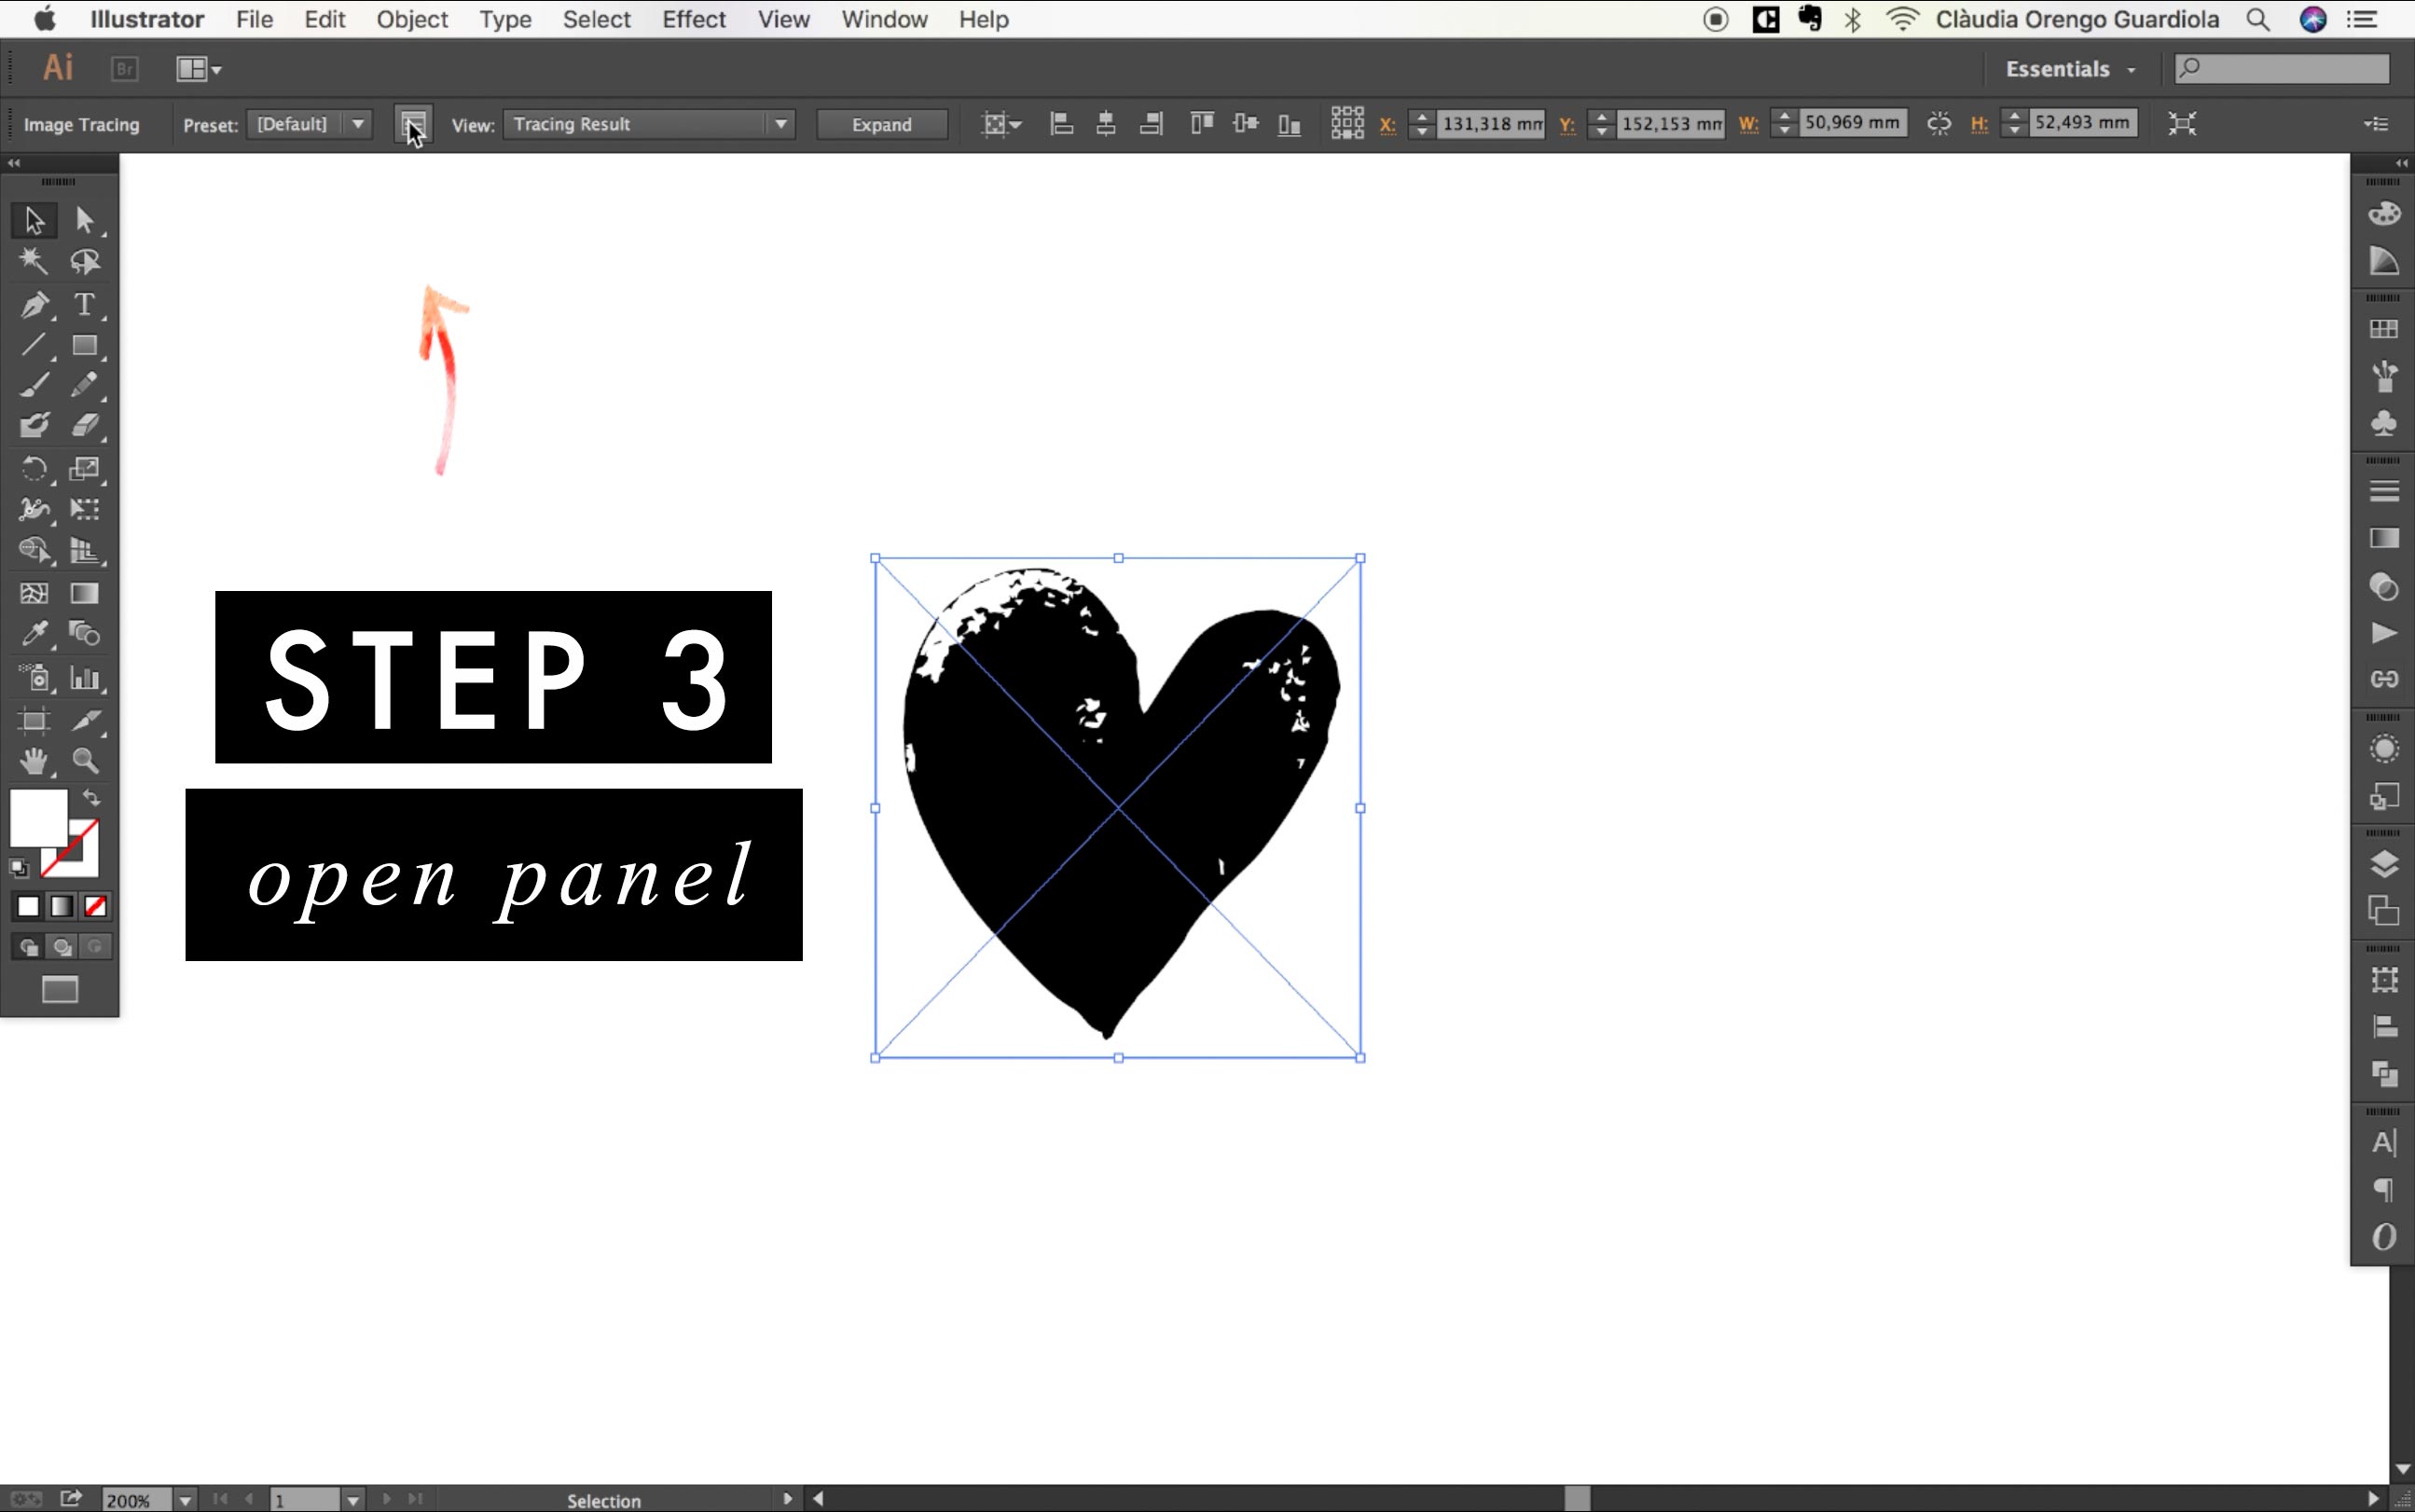Select the Type tool

click(86, 305)
